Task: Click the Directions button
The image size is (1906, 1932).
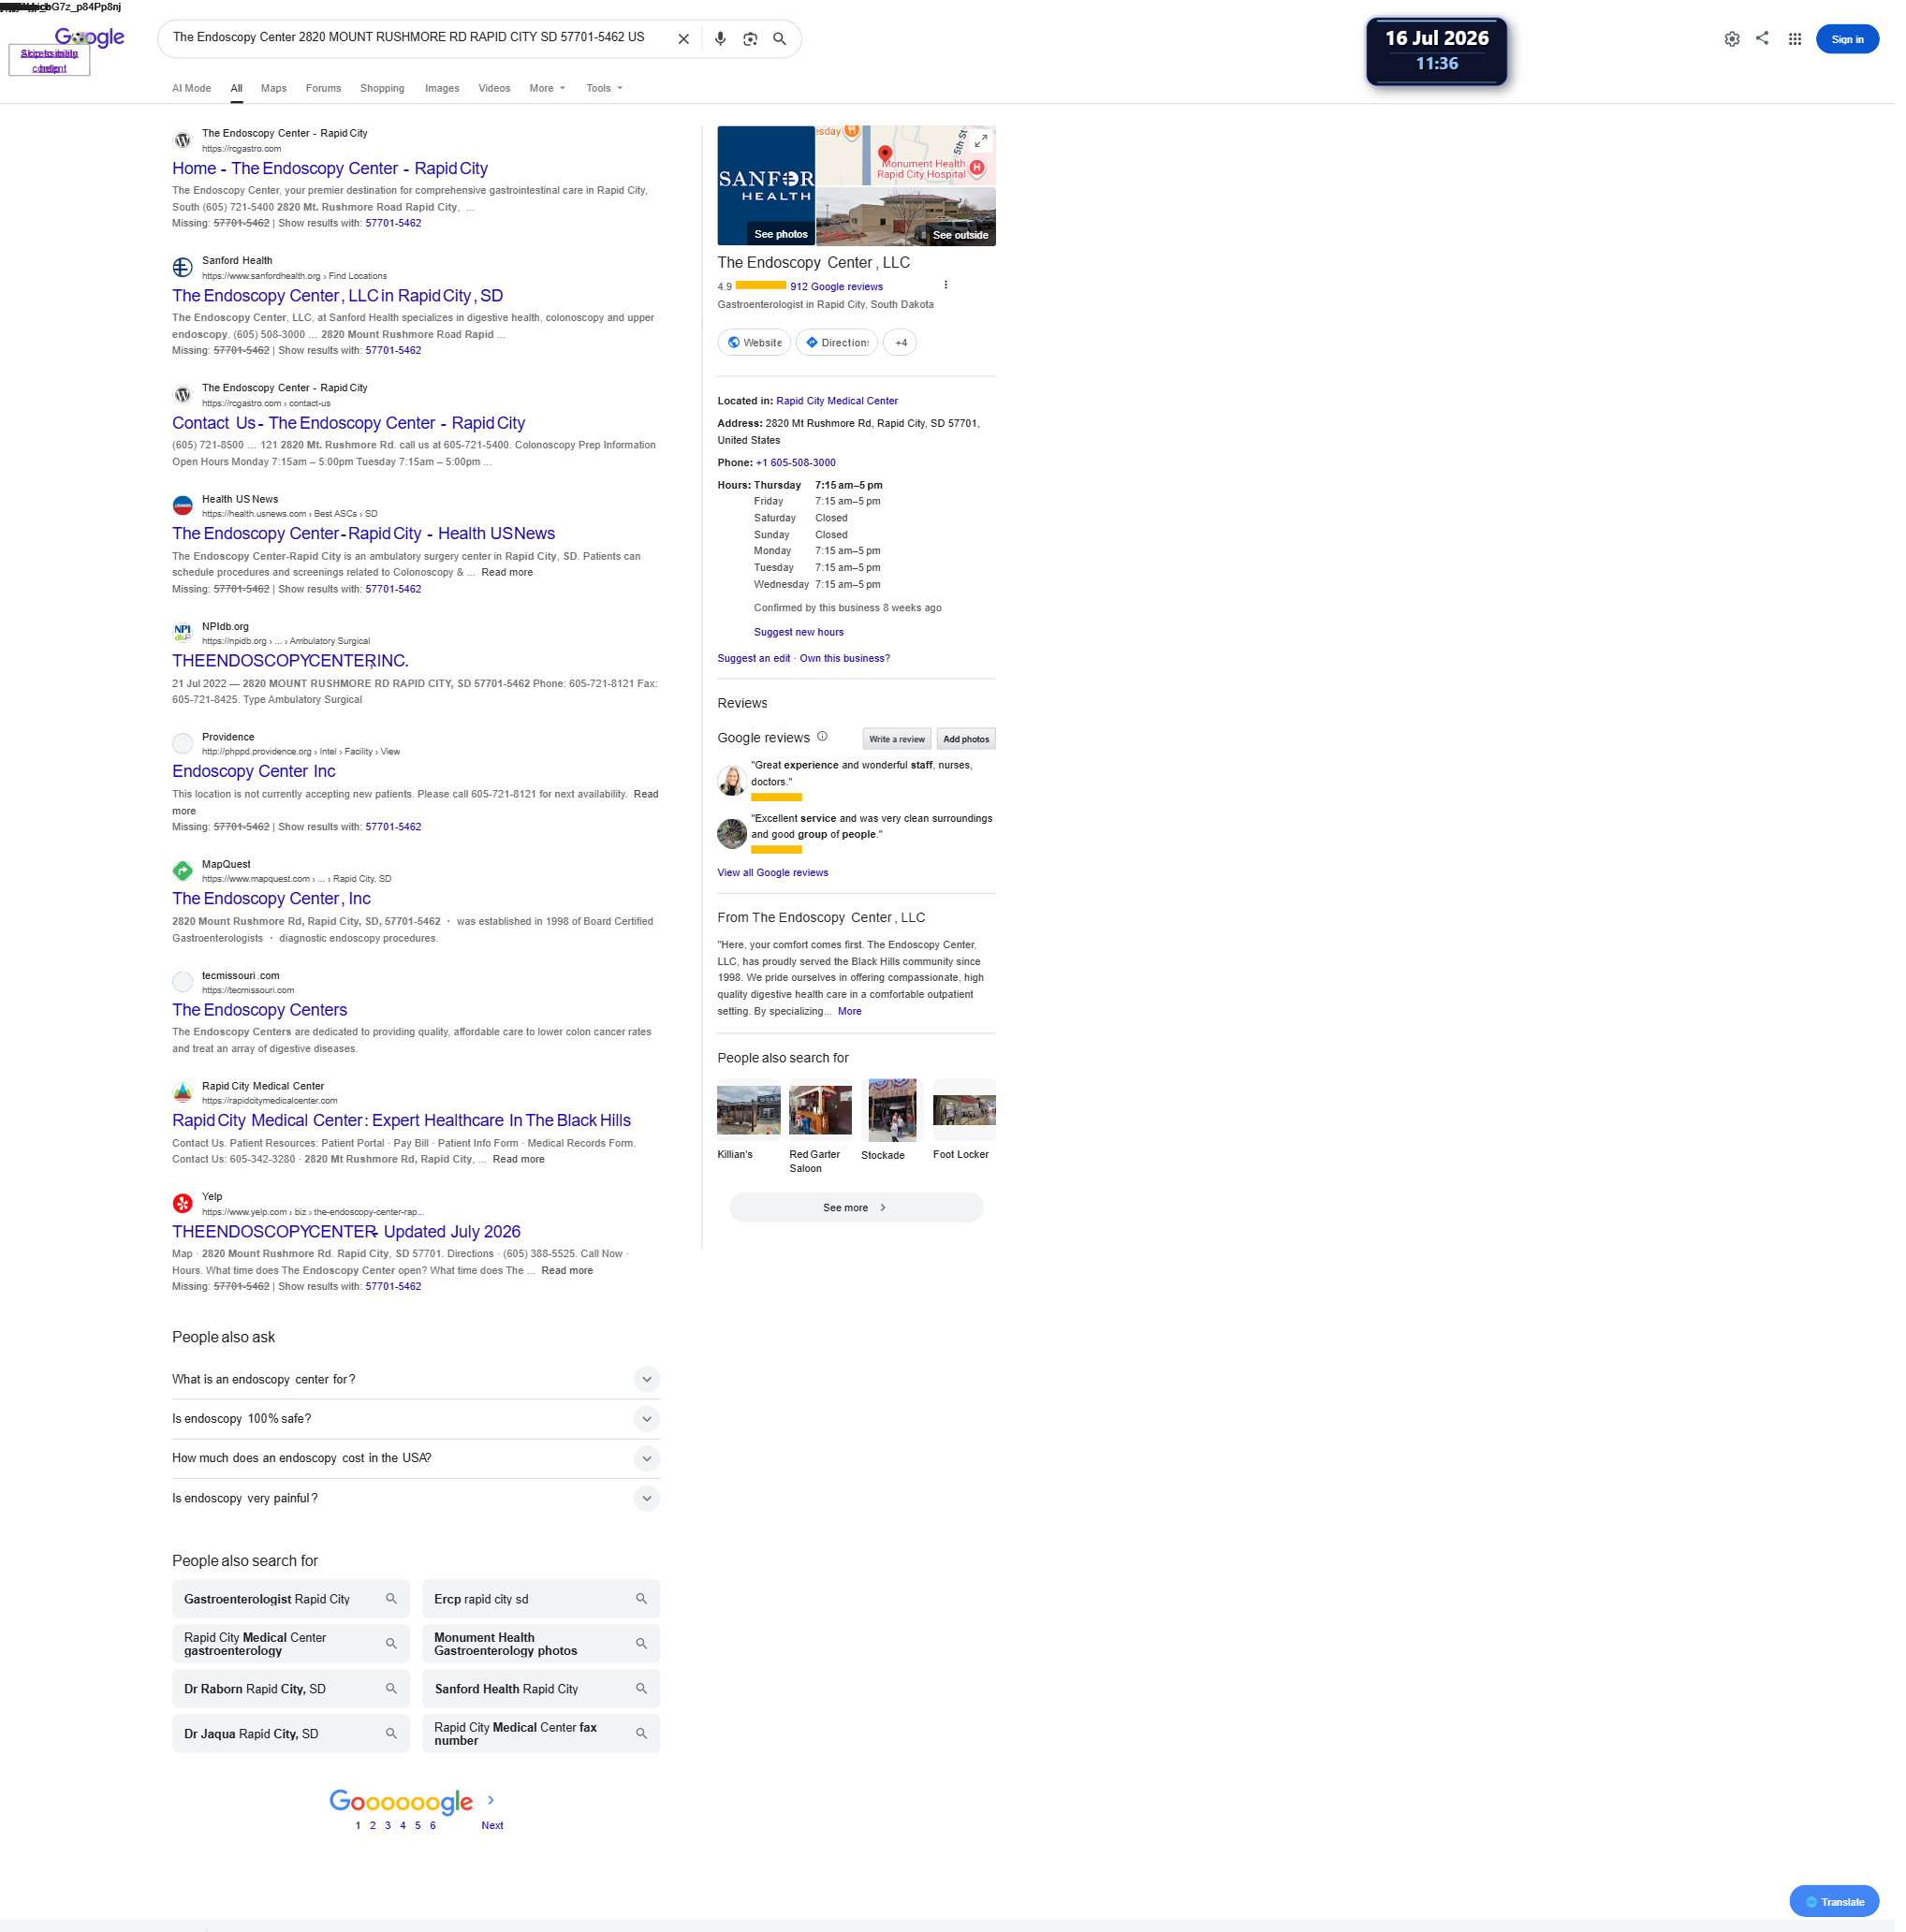Action: (x=837, y=343)
